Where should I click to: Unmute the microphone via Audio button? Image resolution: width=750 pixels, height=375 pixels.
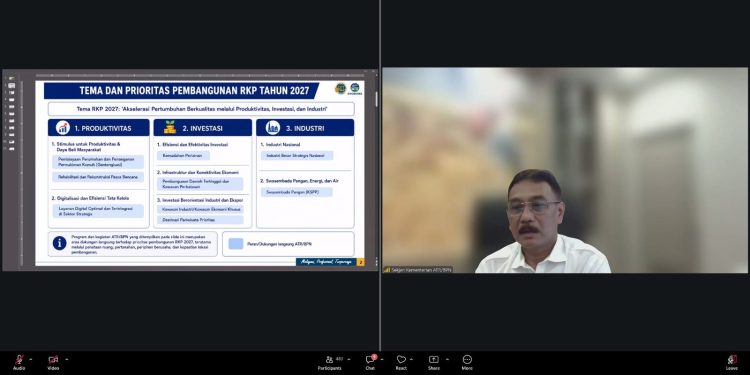tap(19, 362)
